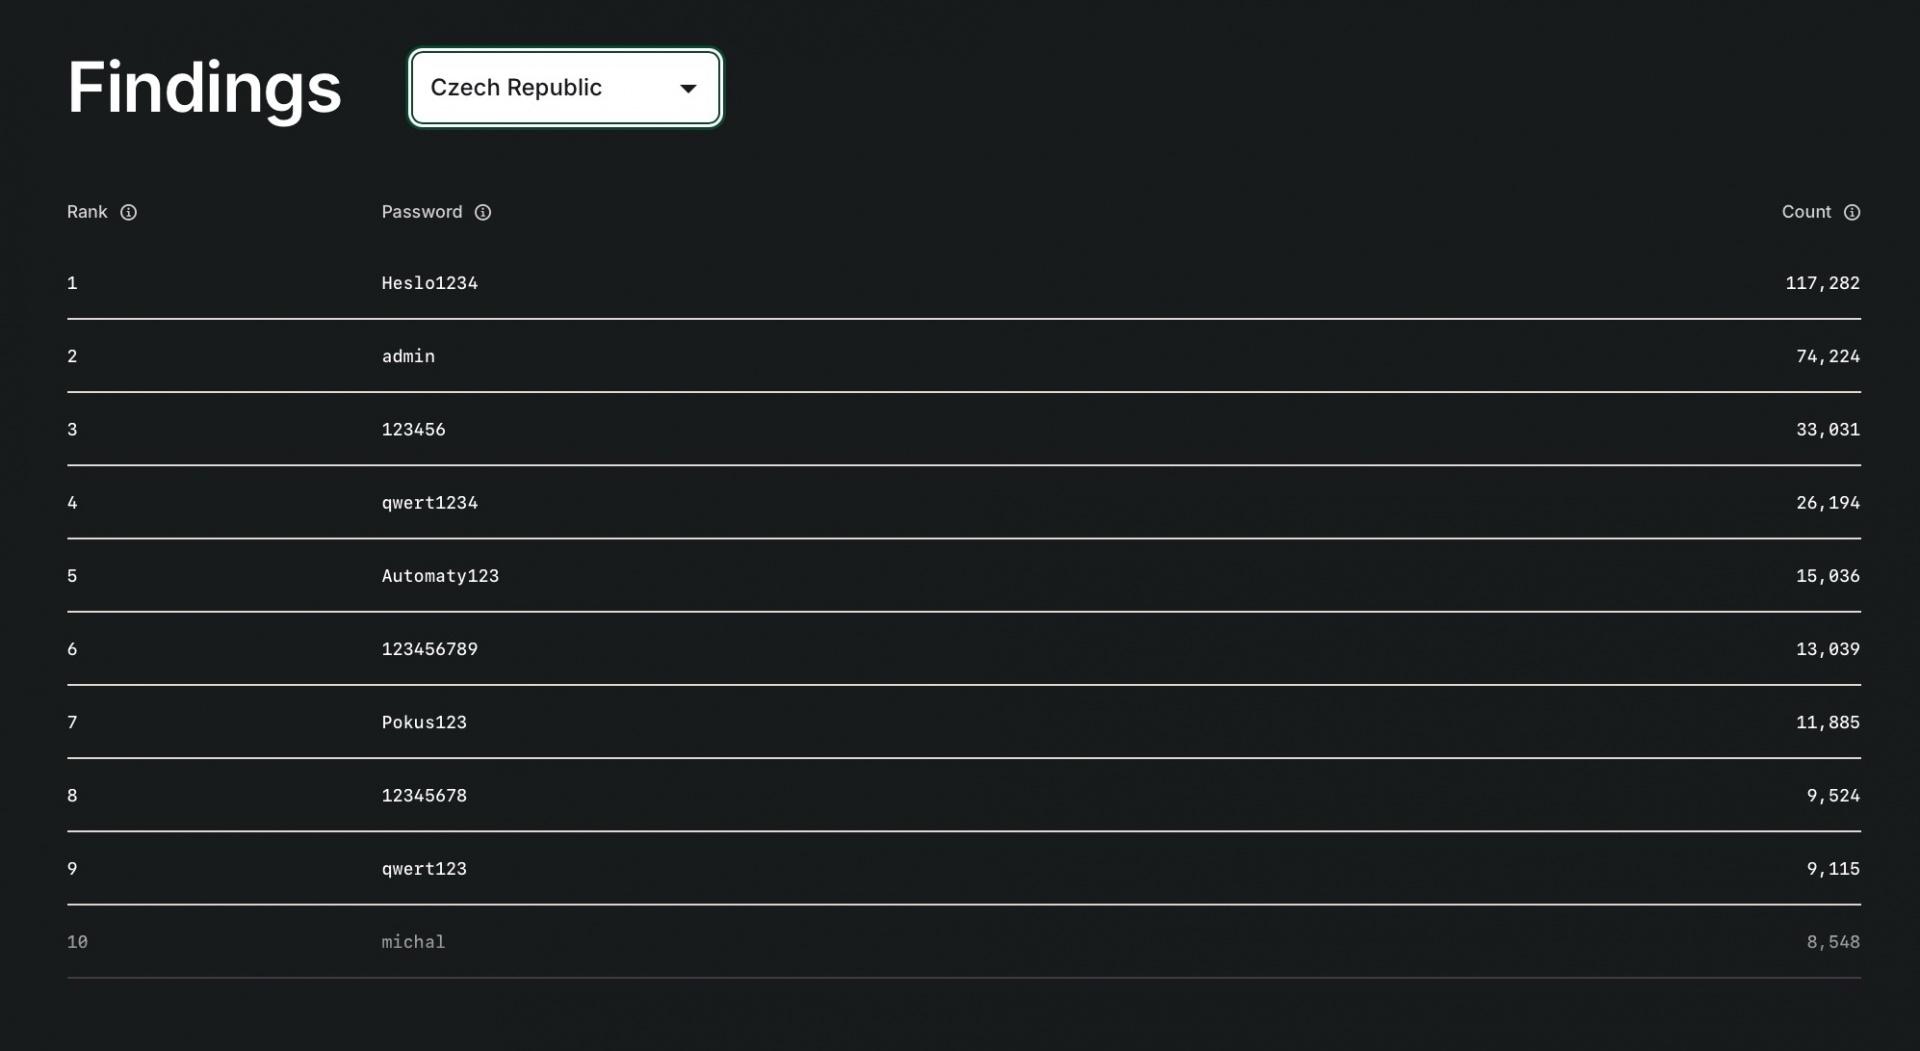Click the dropdown arrow in country selector
Image resolution: width=1920 pixels, height=1051 pixels.
click(688, 89)
